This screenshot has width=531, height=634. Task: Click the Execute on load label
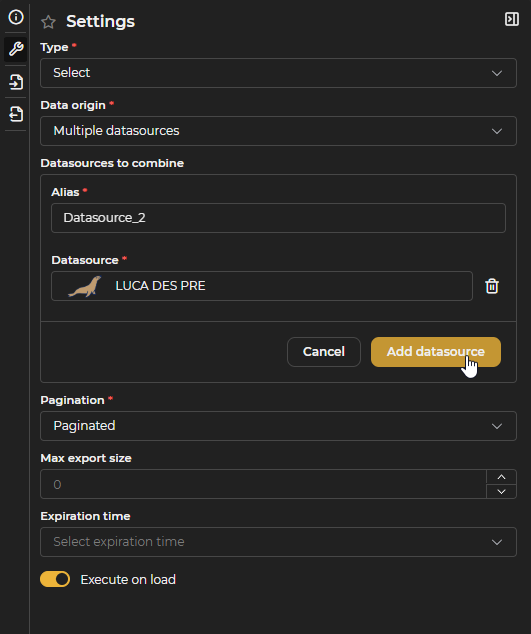click(x=128, y=579)
